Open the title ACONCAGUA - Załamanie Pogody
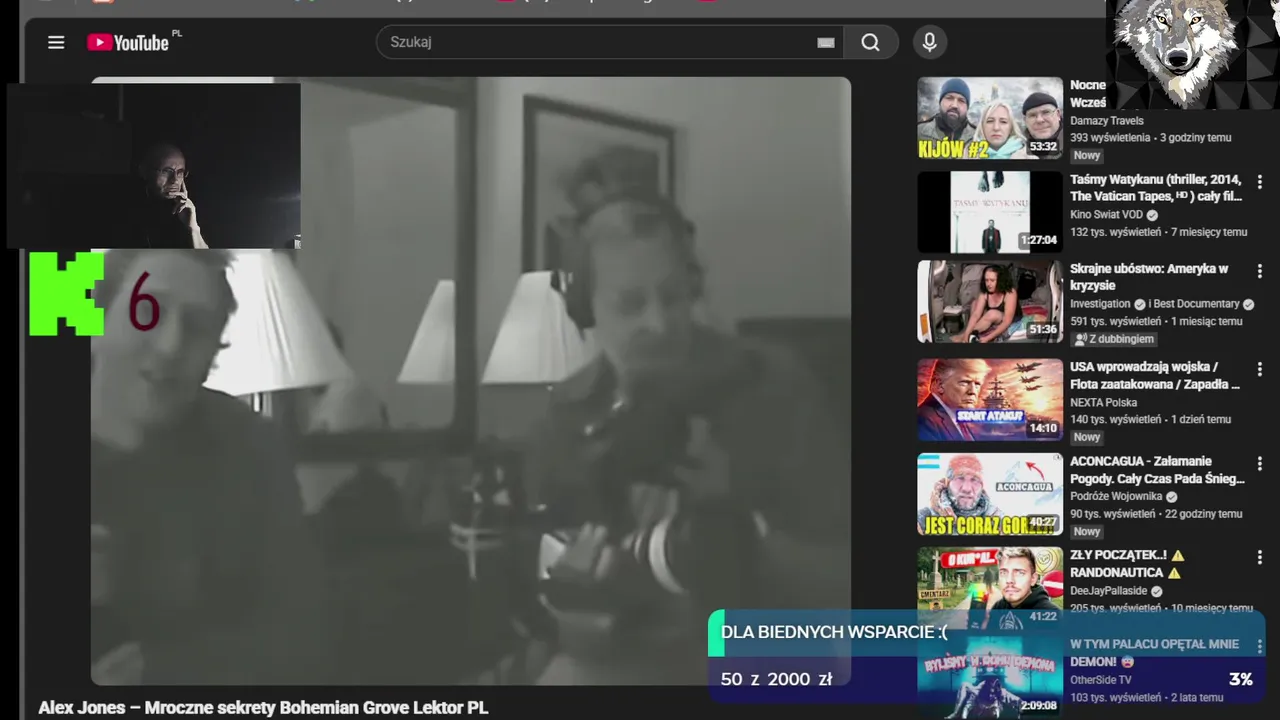This screenshot has width=1280, height=720. pyautogui.click(x=1157, y=469)
